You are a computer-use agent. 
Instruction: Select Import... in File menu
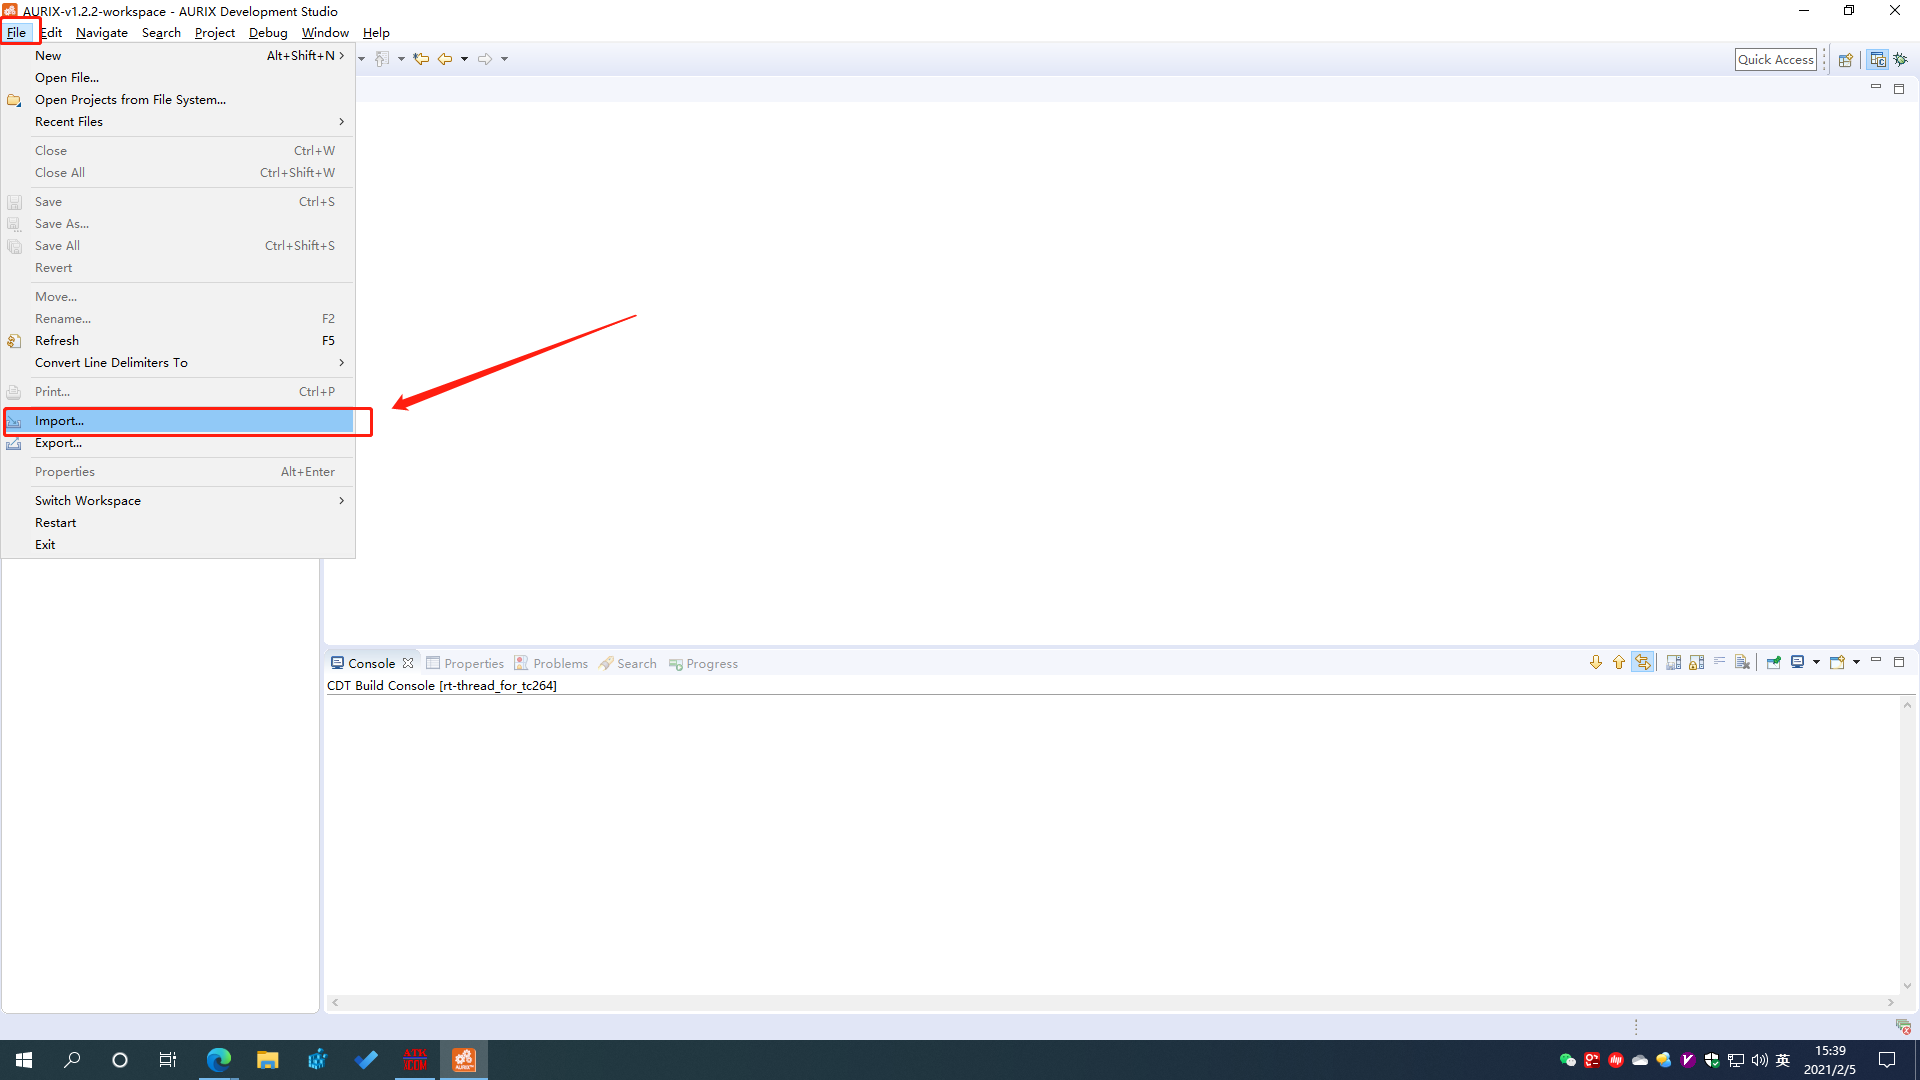(59, 421)
